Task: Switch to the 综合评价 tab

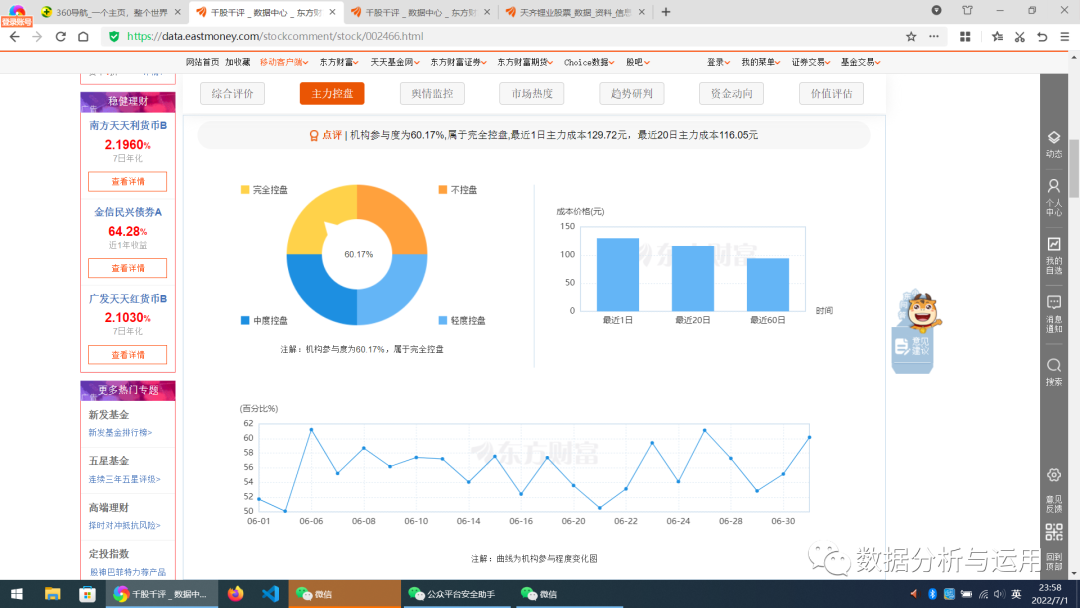Action: (232, 94)
